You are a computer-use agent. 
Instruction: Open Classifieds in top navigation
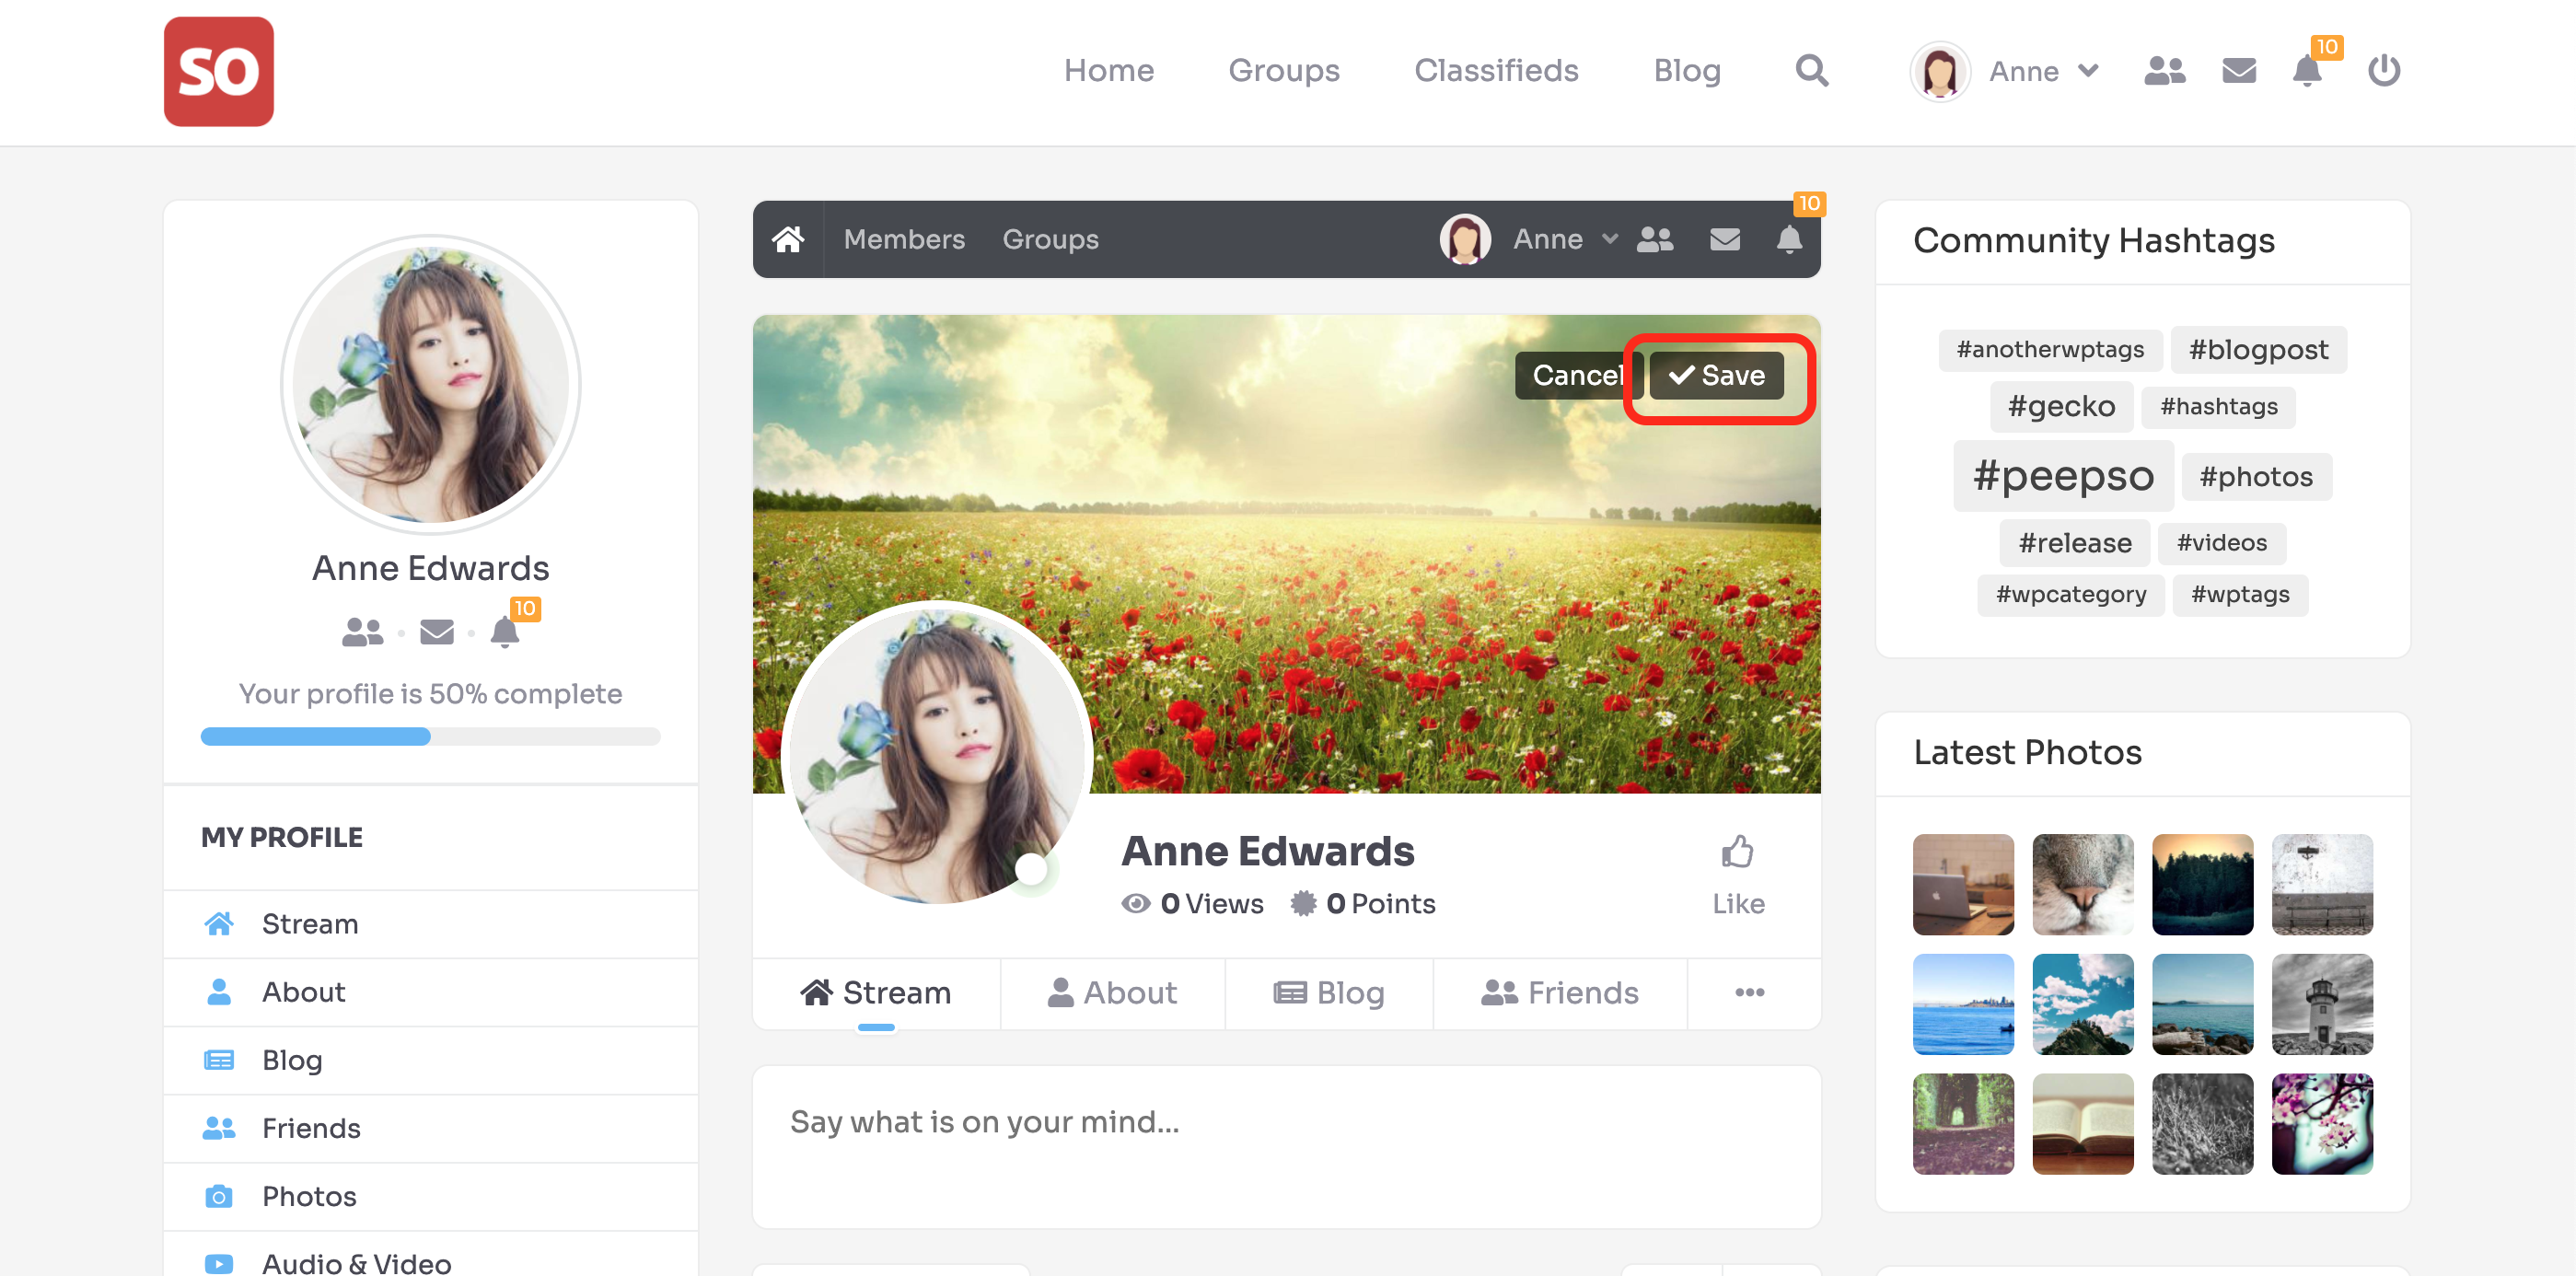coord(1495,71)
